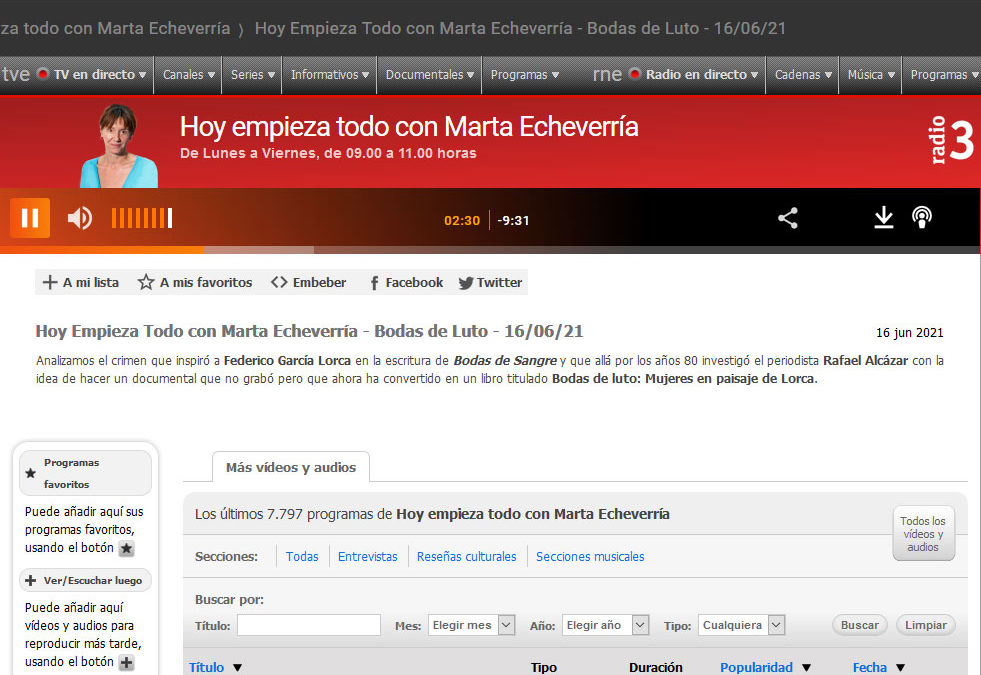This screenshot has width=981, height=675.
Task: Filter sections by Entrevistas
Action: tap(368, 557)
